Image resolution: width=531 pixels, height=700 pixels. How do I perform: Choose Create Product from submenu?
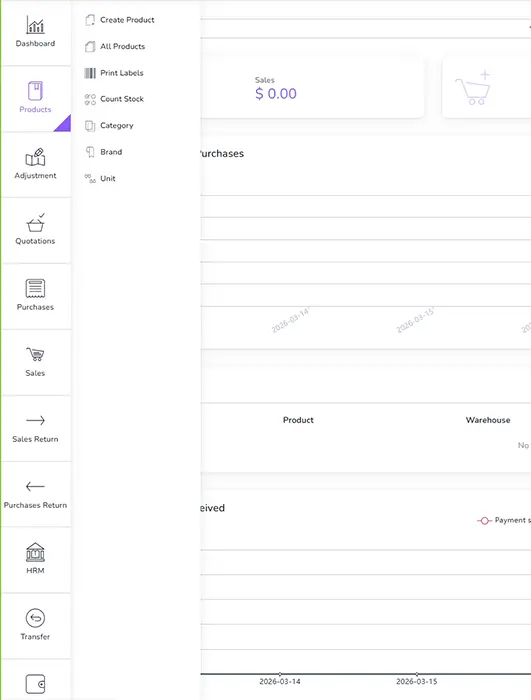pos(120,20)
